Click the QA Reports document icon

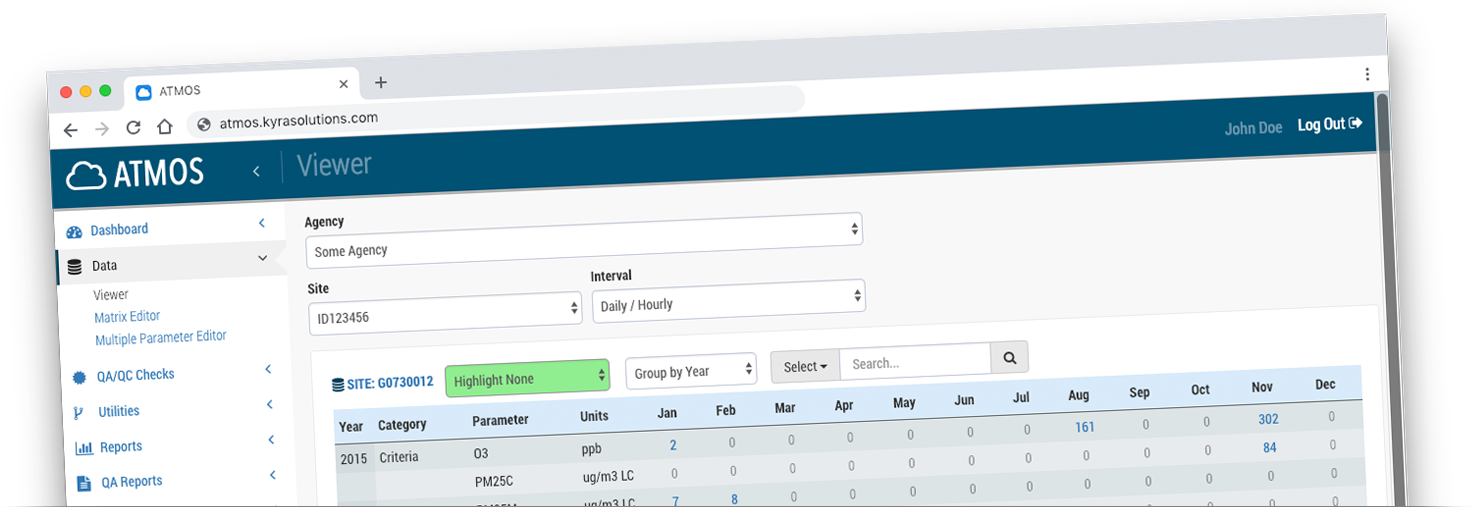tap(84, 484)
